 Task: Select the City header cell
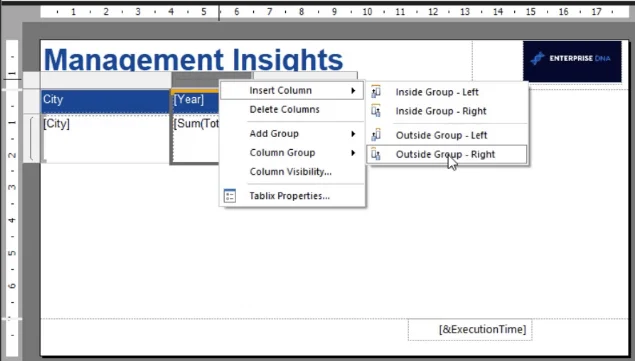(x=105, y=101)
